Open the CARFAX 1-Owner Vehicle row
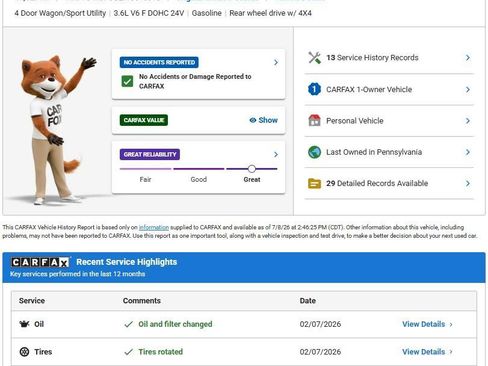This screenshot has width=488, height=366. [389, 89]
